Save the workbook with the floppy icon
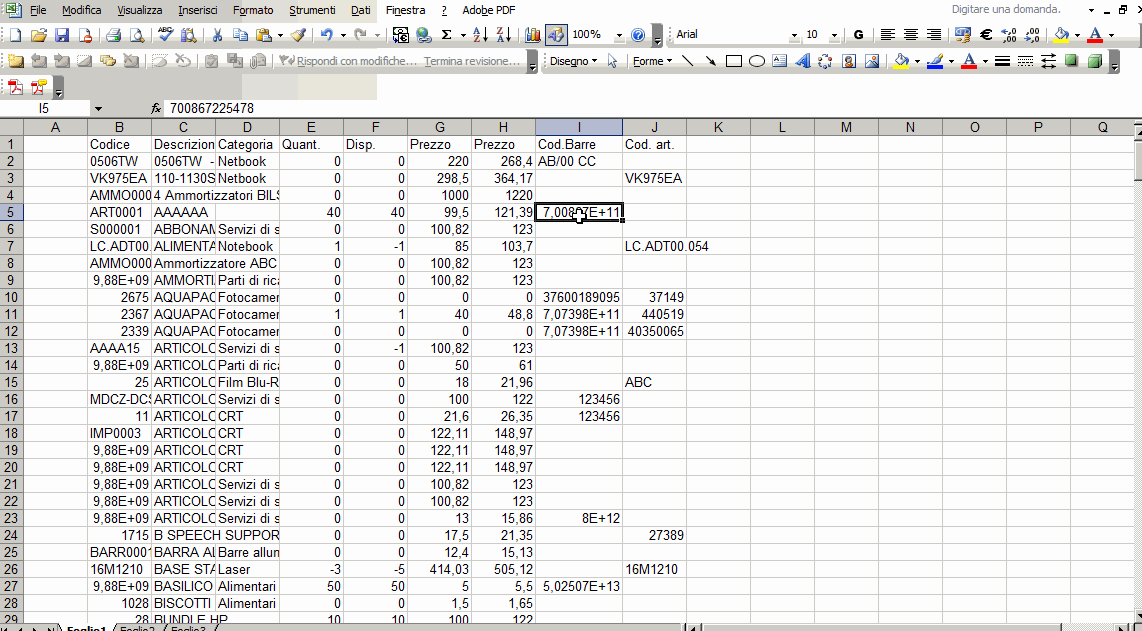Screen dimensions: 1142x631 tap(62, 35)
